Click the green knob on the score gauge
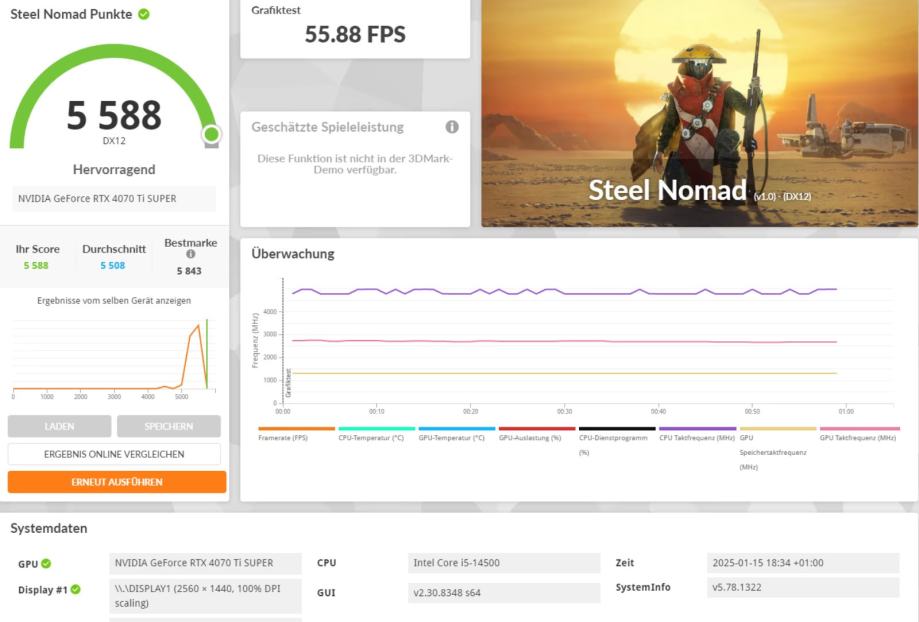Image resolution: width=919 pixels, height=622 pixels. tap(211, 134)
